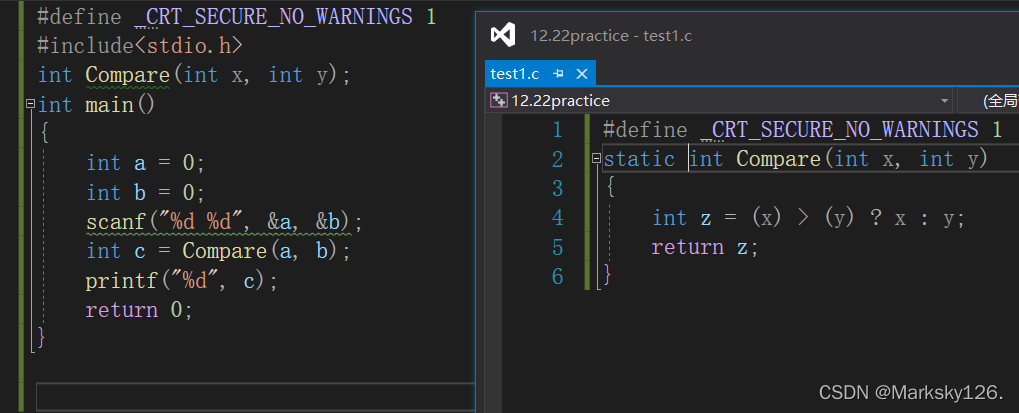
Task: Click 'int b = 0;' line
Action: 146,192
